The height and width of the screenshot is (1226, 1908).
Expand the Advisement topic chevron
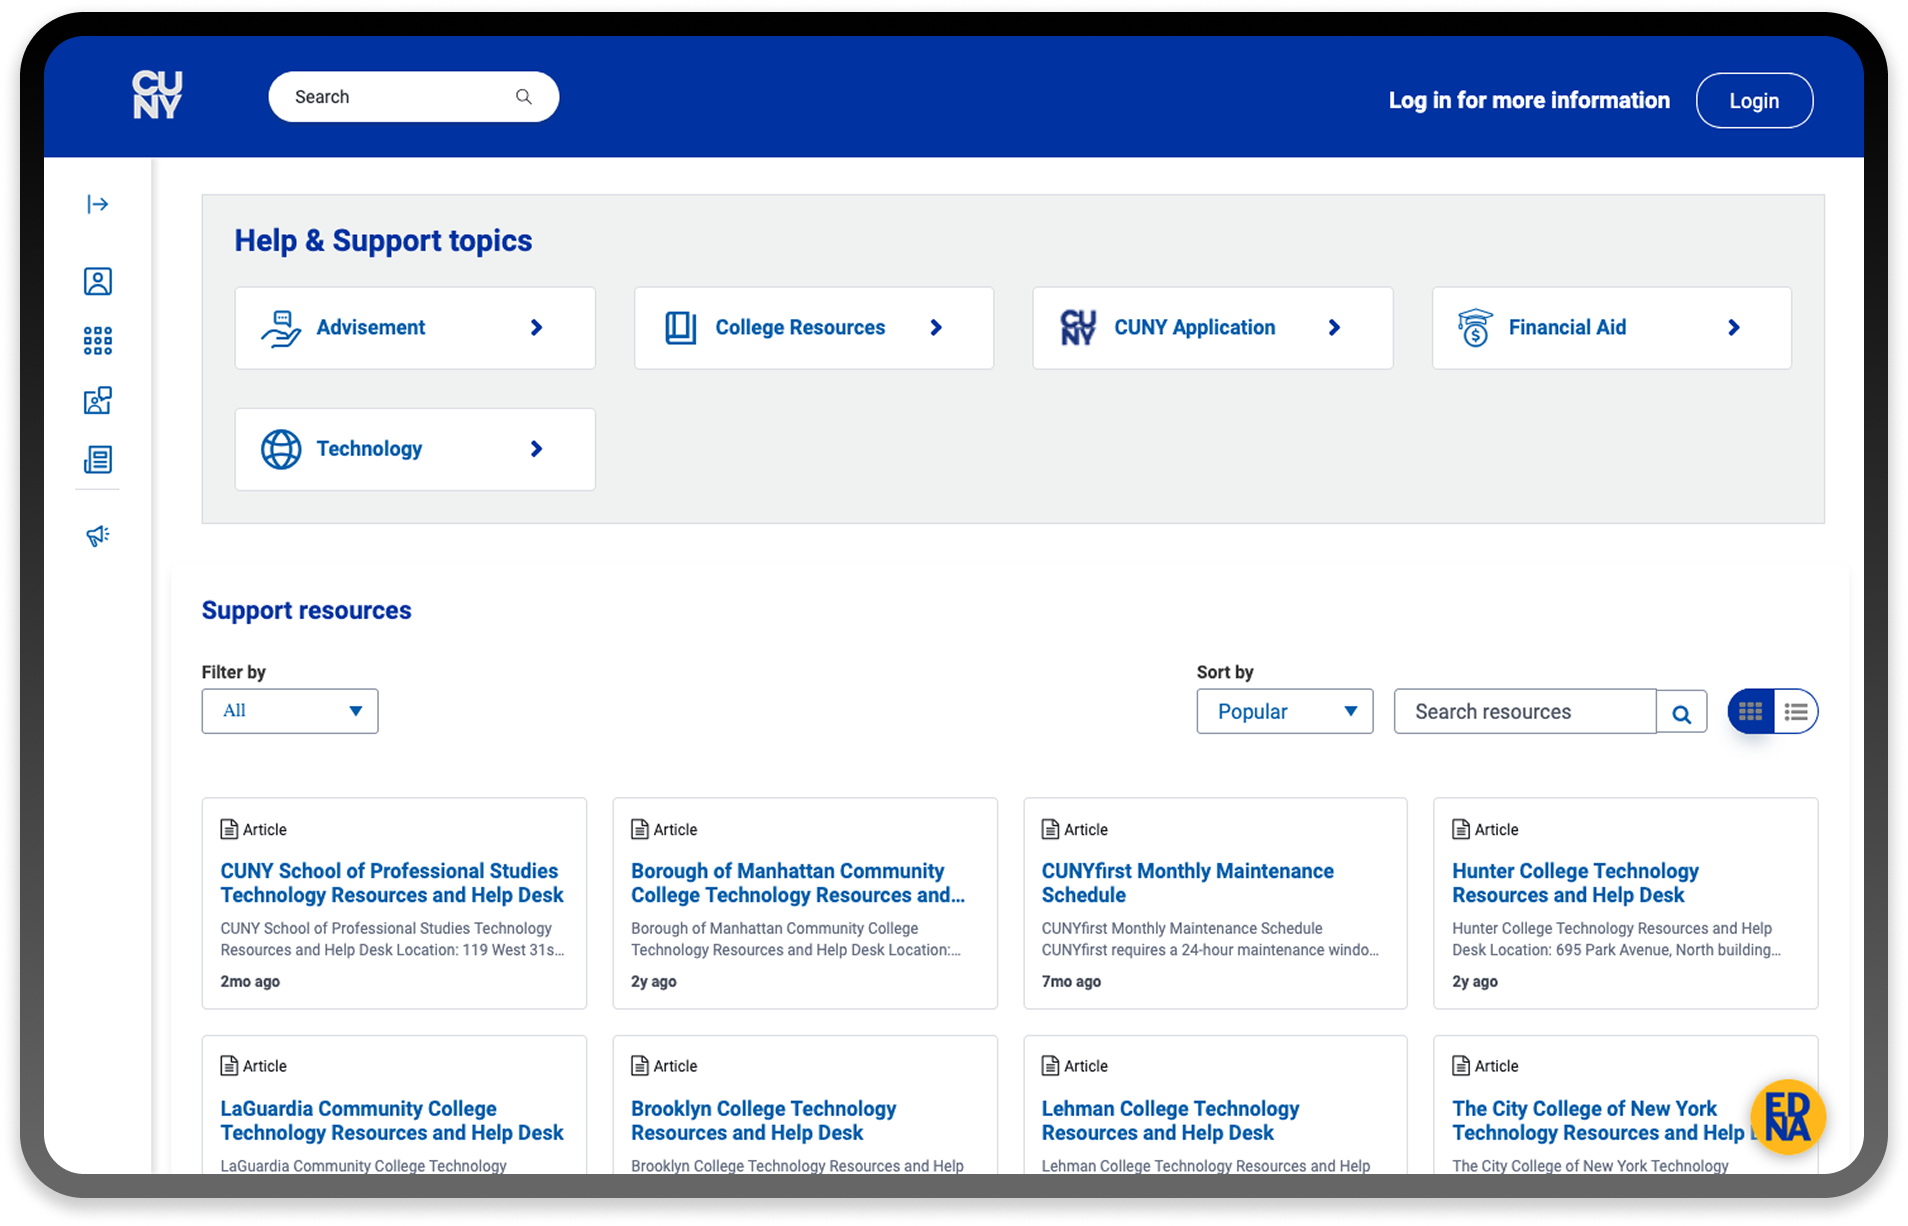(x=537, y=328)
